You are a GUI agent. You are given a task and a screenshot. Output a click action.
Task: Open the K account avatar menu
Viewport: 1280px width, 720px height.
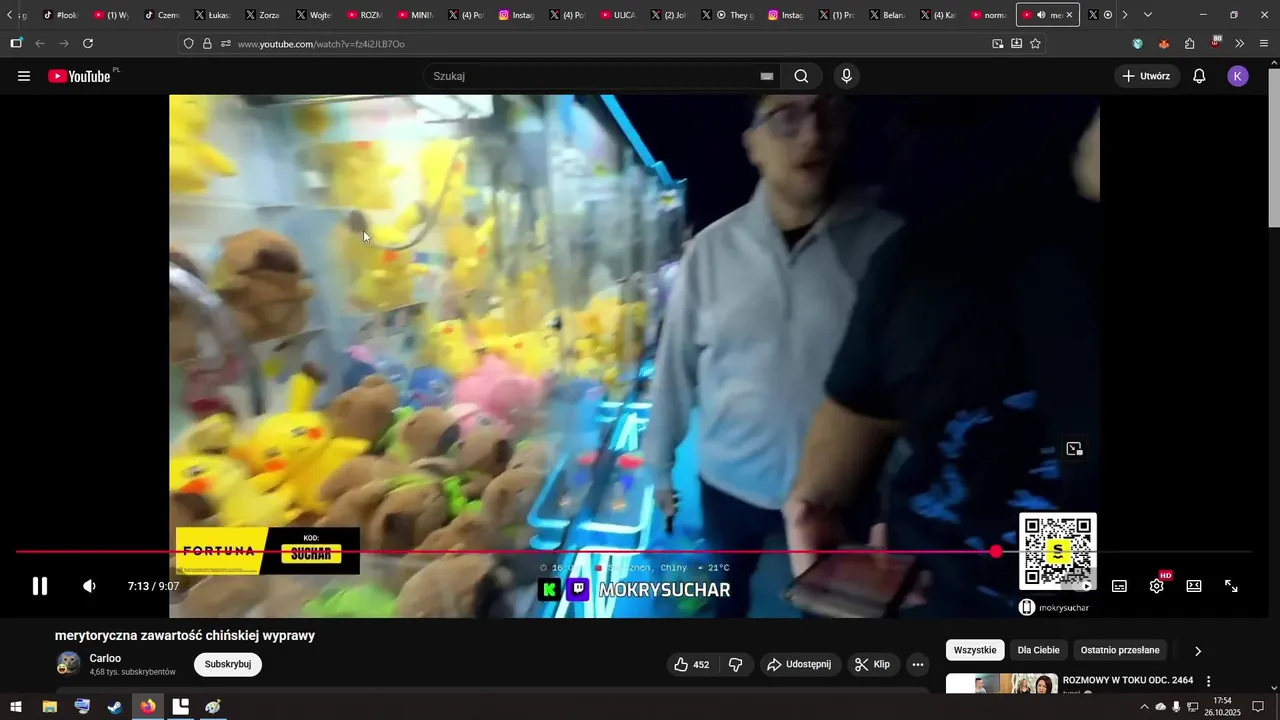pyautogui.click(x=1238, y=76)
